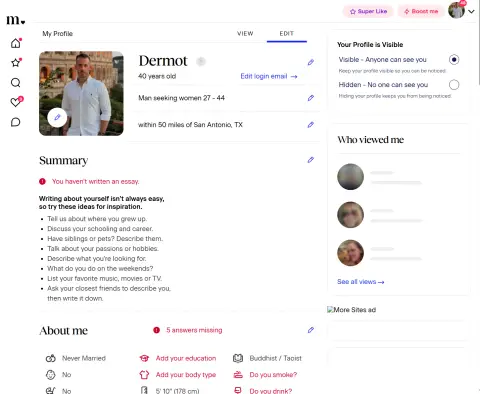
Task: Click 'What do you do on the weekends?'
Action: coord(100,269)
